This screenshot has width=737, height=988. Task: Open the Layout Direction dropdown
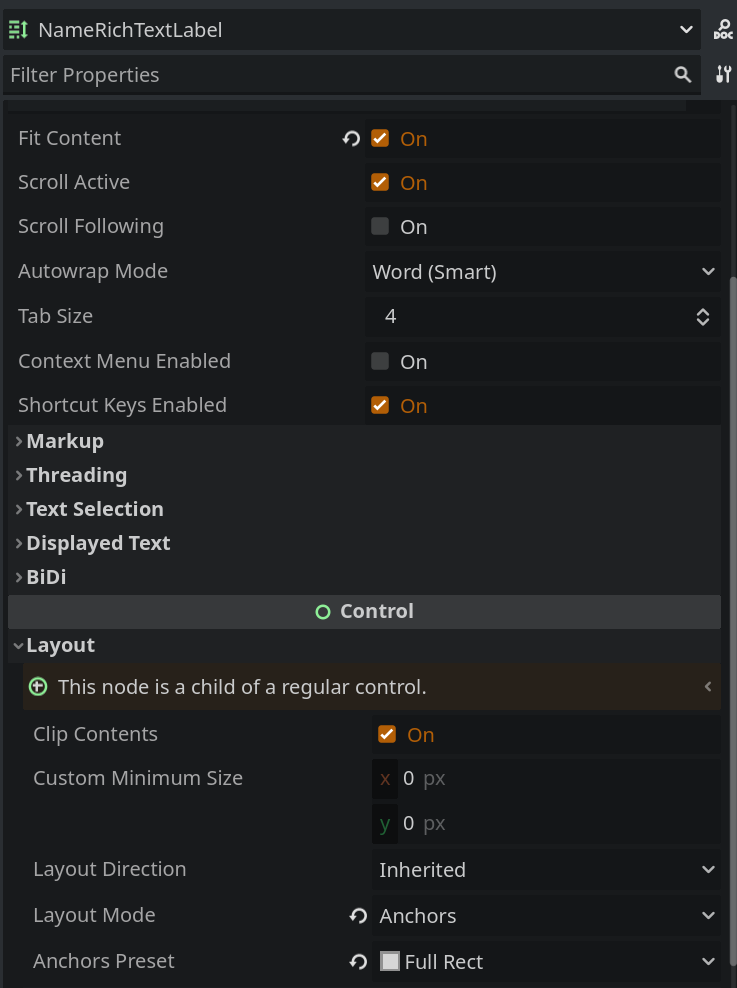pyautogui.click(x=547, y=869)
